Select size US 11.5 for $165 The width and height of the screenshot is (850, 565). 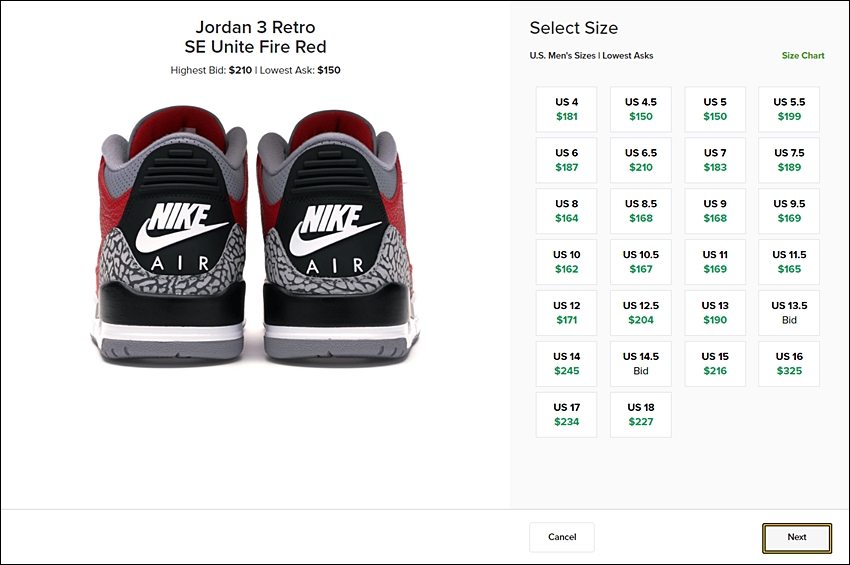click(x=789, y=262)
